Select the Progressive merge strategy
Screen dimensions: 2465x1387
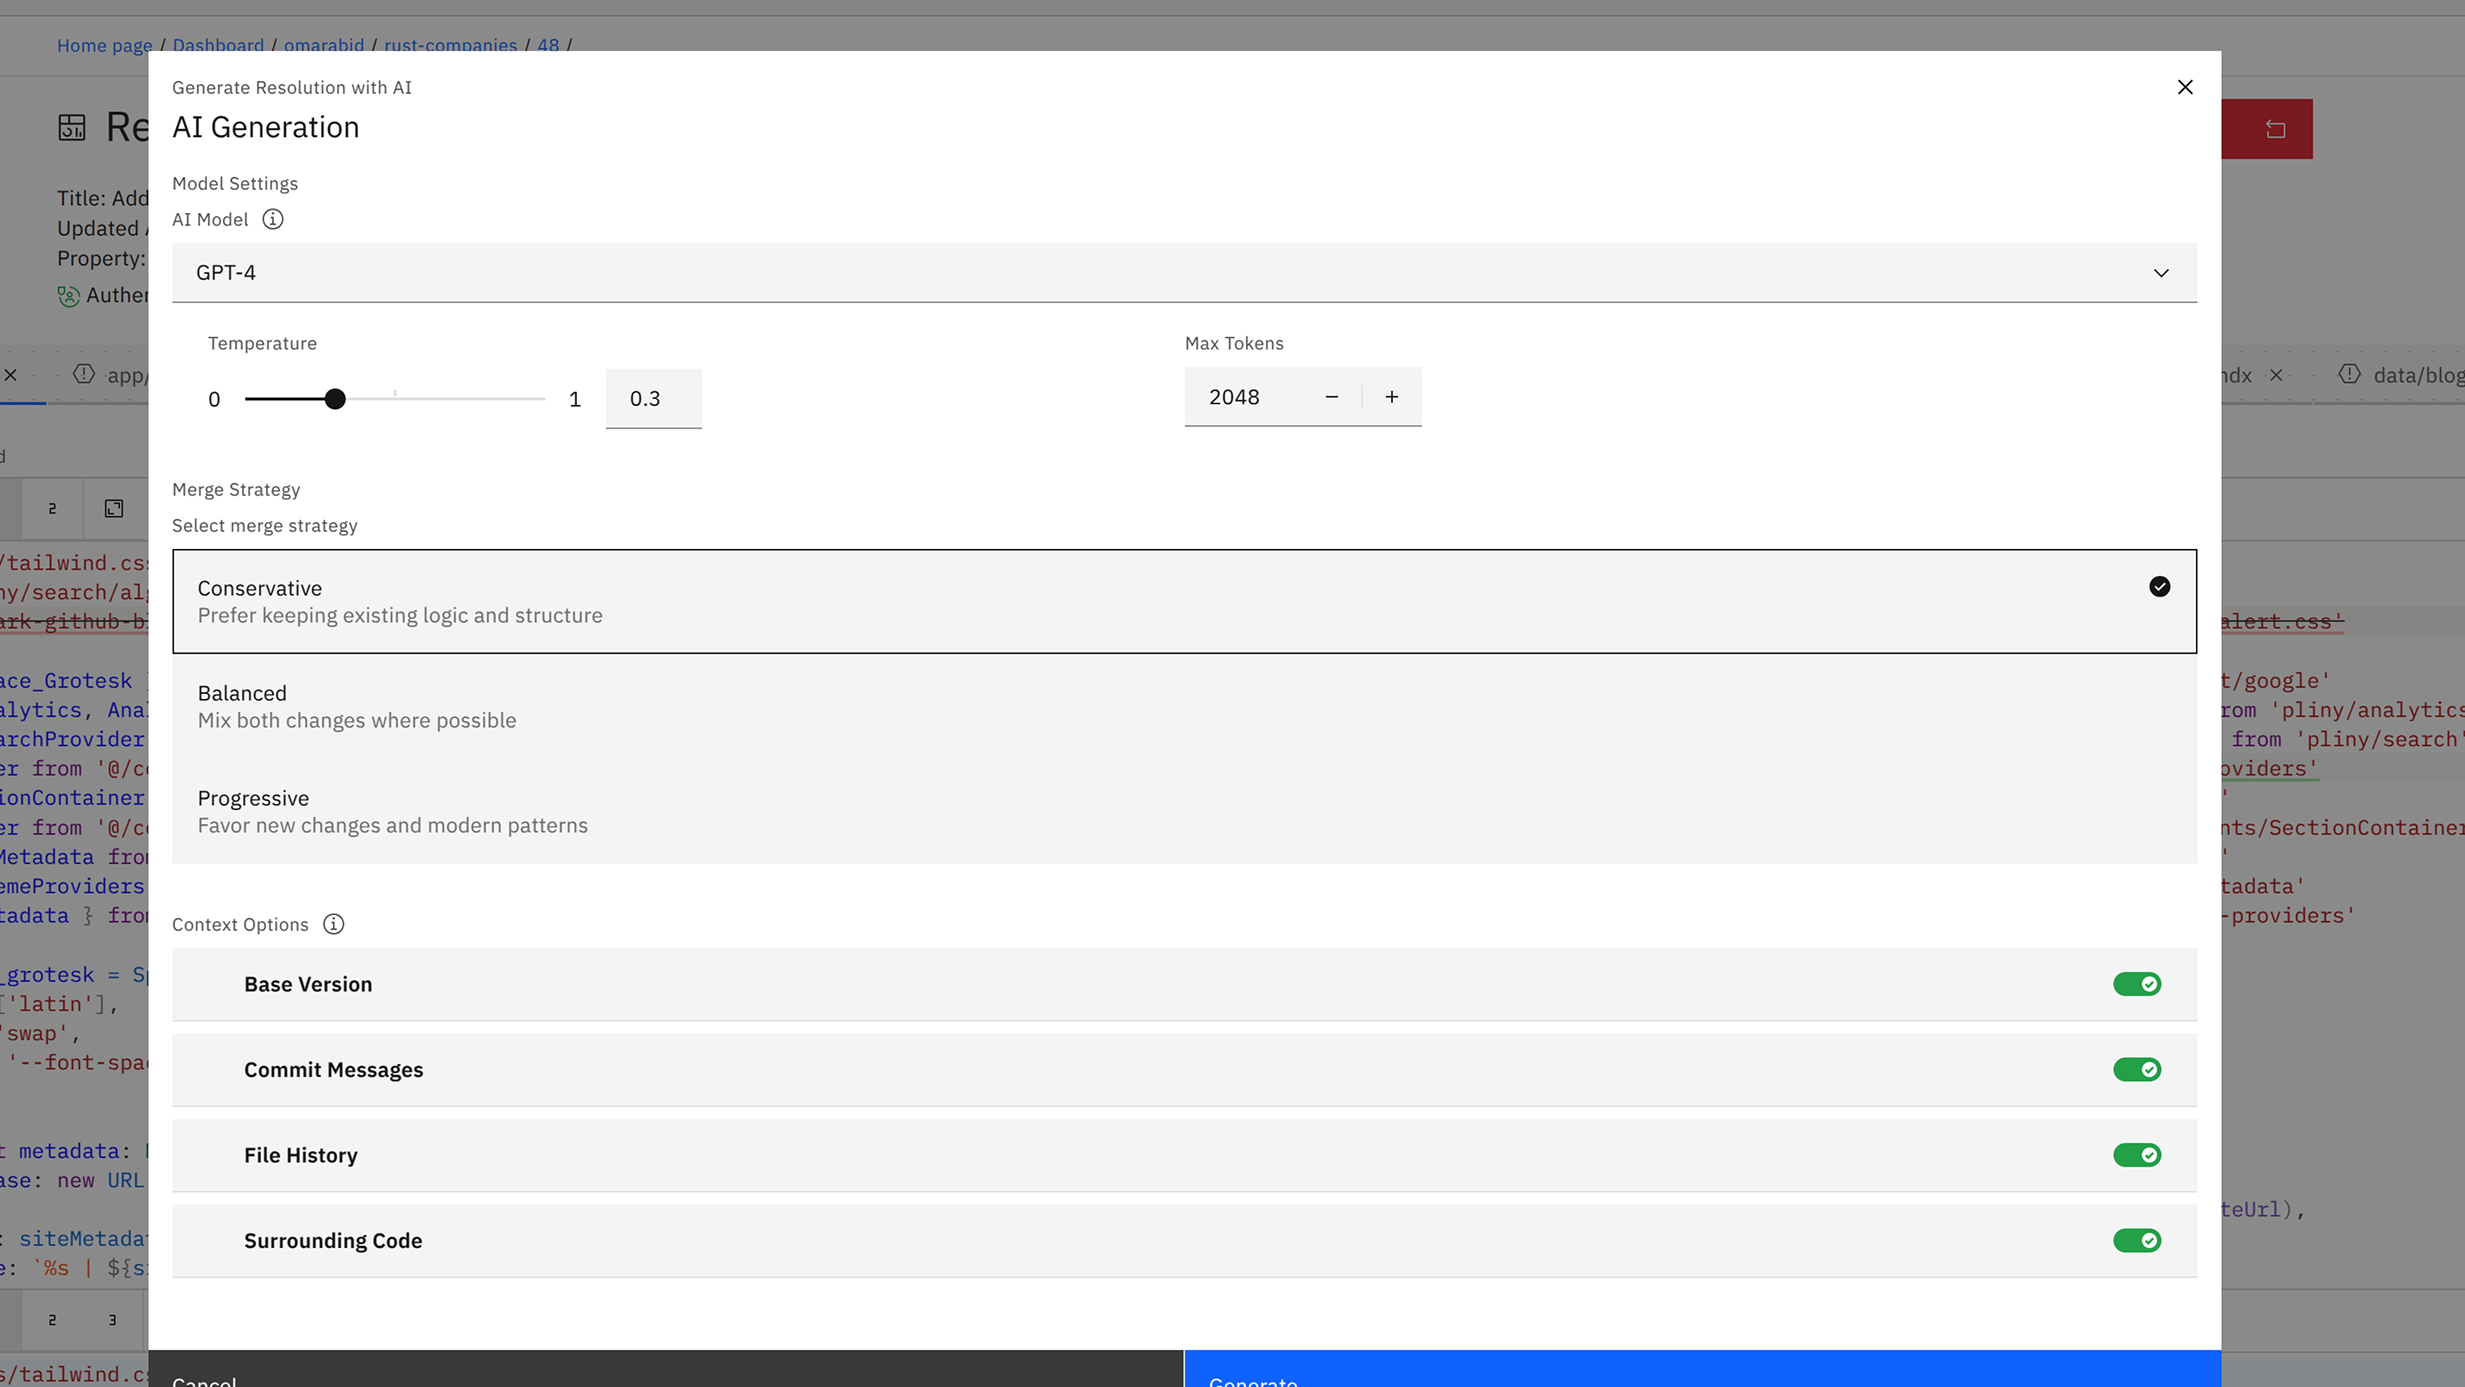(1184, 811)
